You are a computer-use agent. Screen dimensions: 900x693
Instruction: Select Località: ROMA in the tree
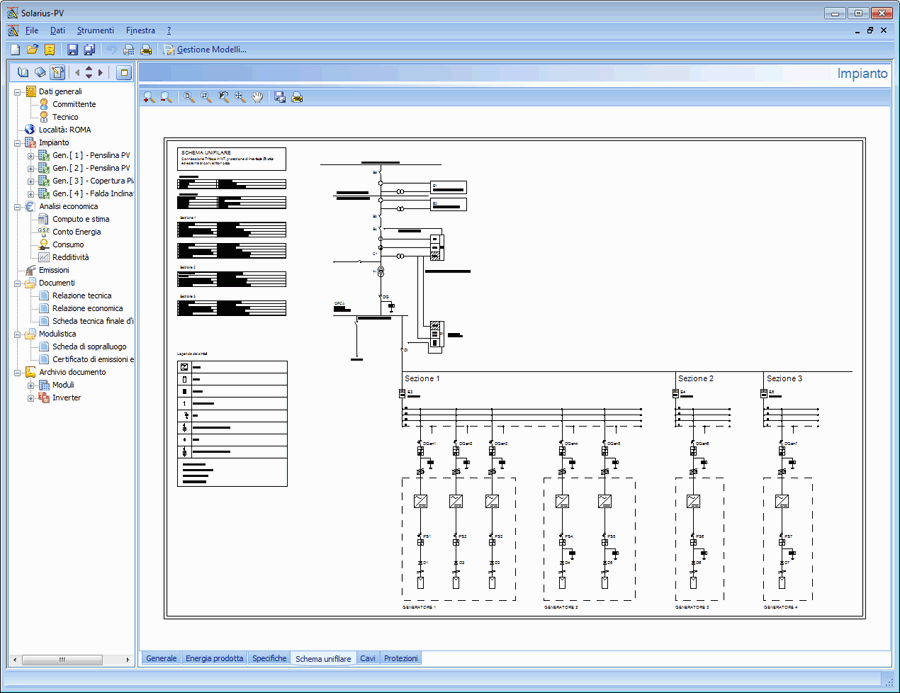point(65,130)
